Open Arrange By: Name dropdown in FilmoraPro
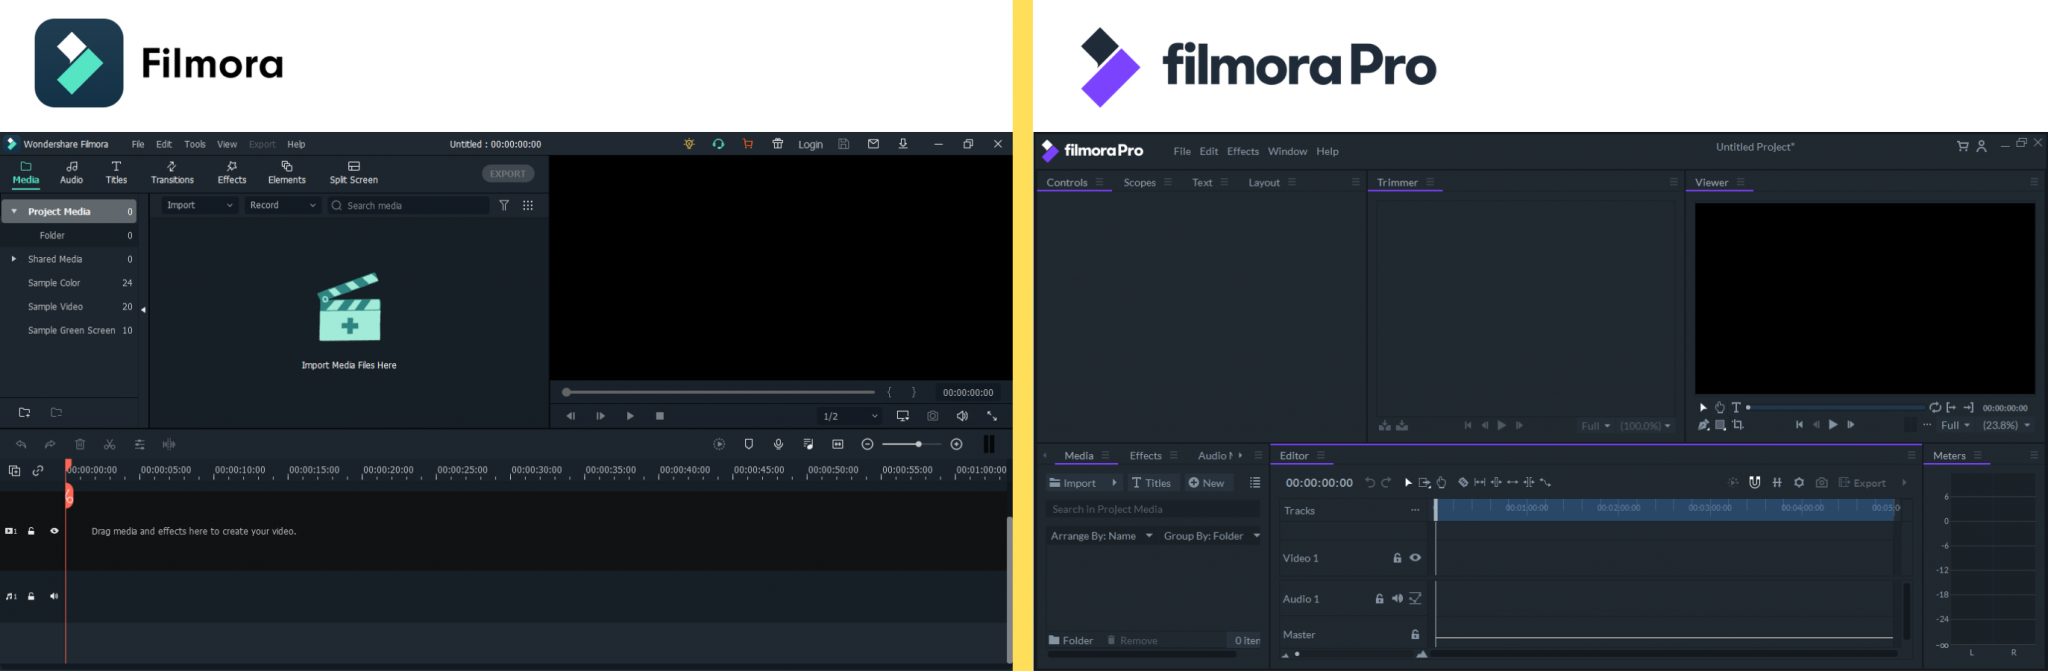 point(1101,536)
